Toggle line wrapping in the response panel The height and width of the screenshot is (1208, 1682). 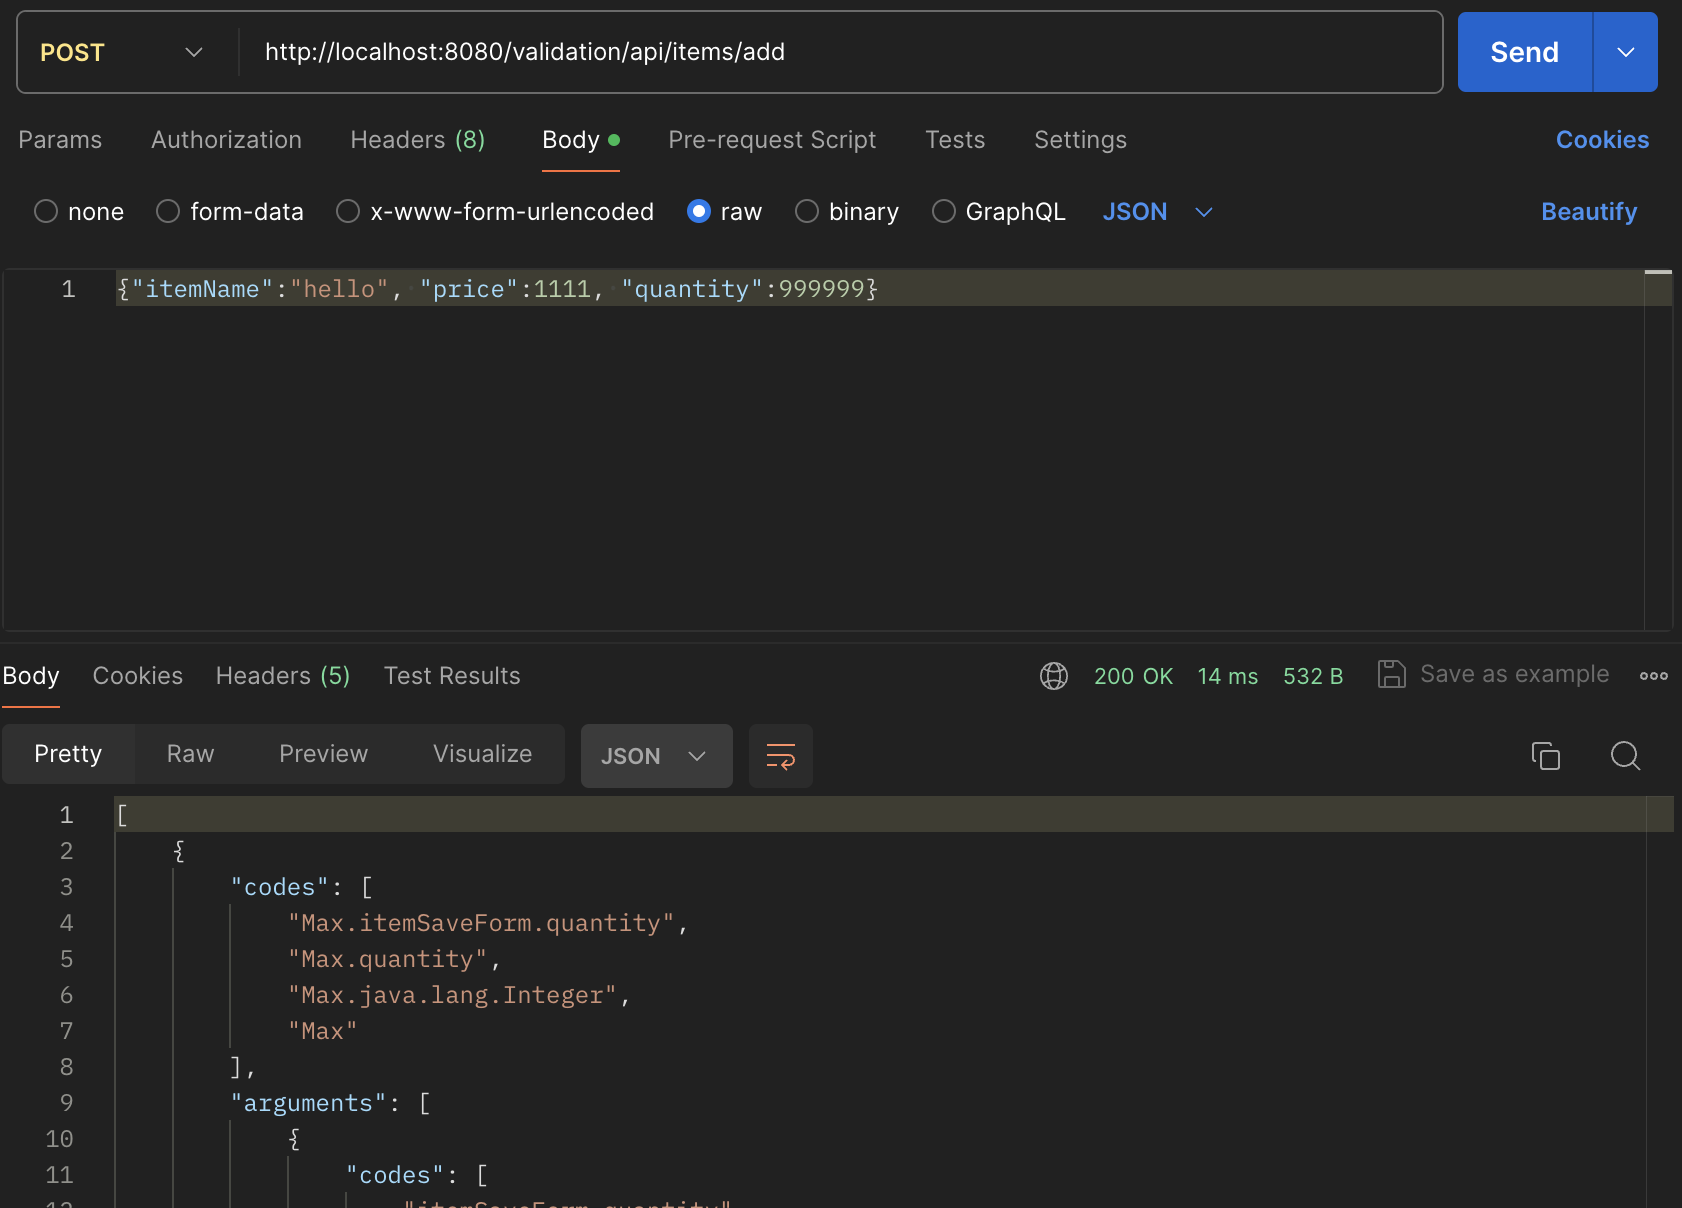click(780, 756)
